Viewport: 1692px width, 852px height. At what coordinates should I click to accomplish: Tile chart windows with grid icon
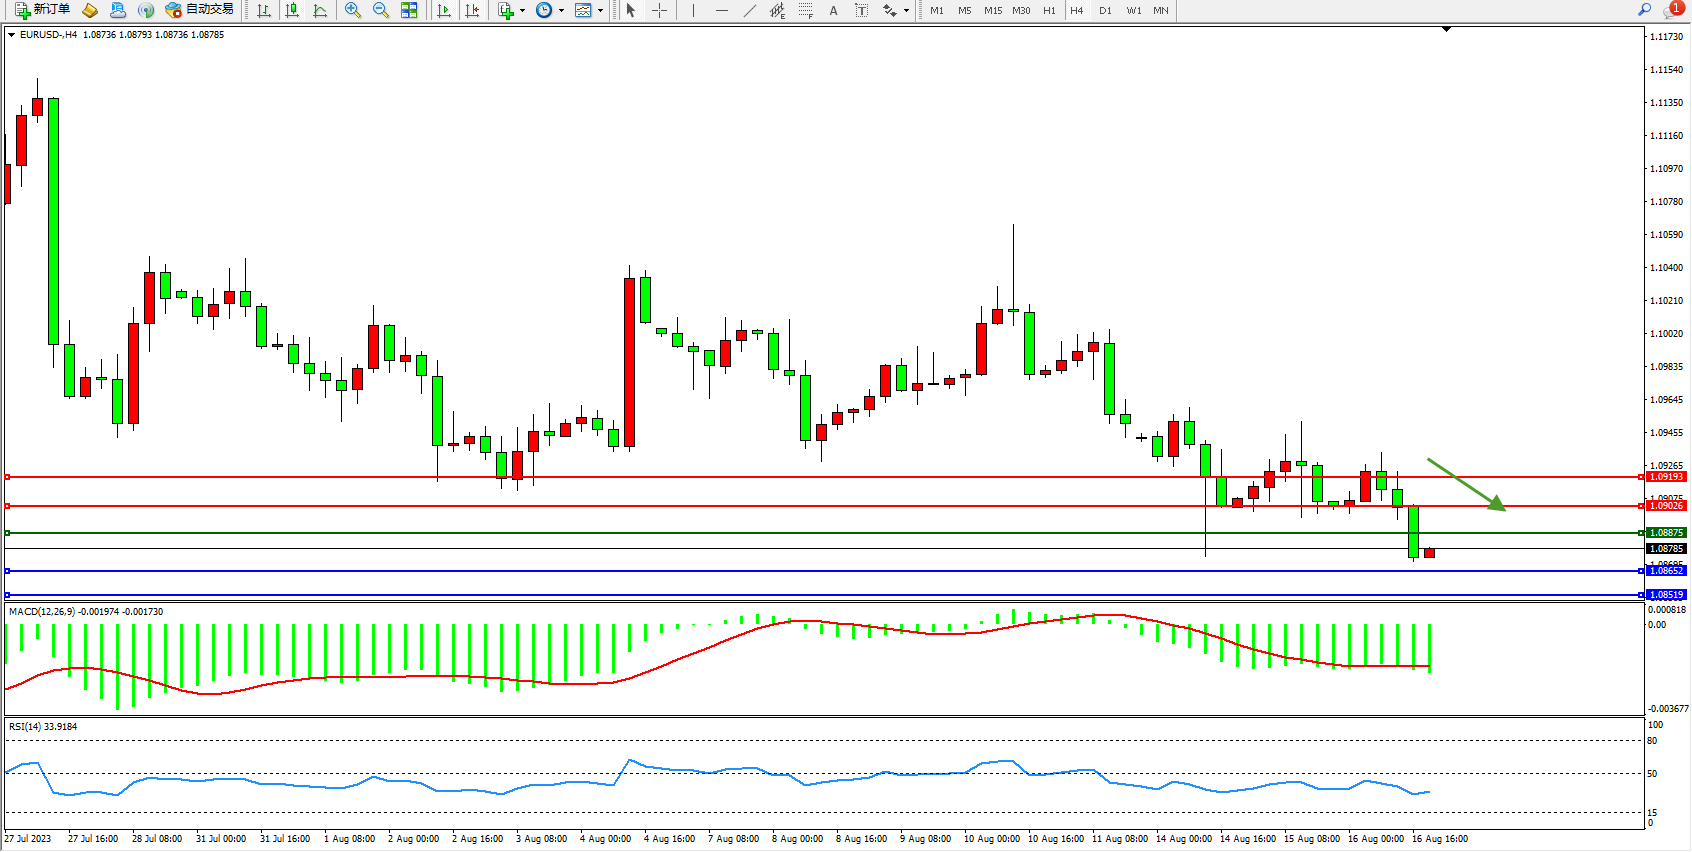click(x=409, y=10)
